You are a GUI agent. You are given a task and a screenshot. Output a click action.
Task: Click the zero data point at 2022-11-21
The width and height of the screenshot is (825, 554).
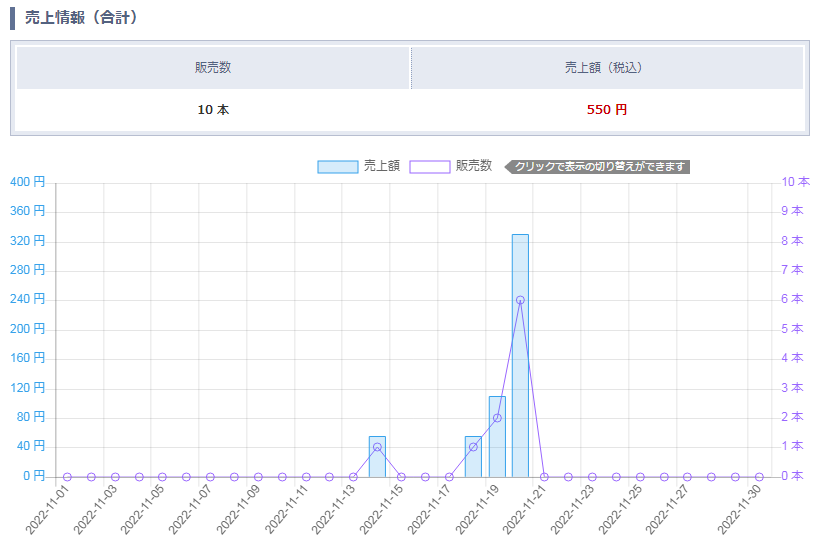point(545,477)
